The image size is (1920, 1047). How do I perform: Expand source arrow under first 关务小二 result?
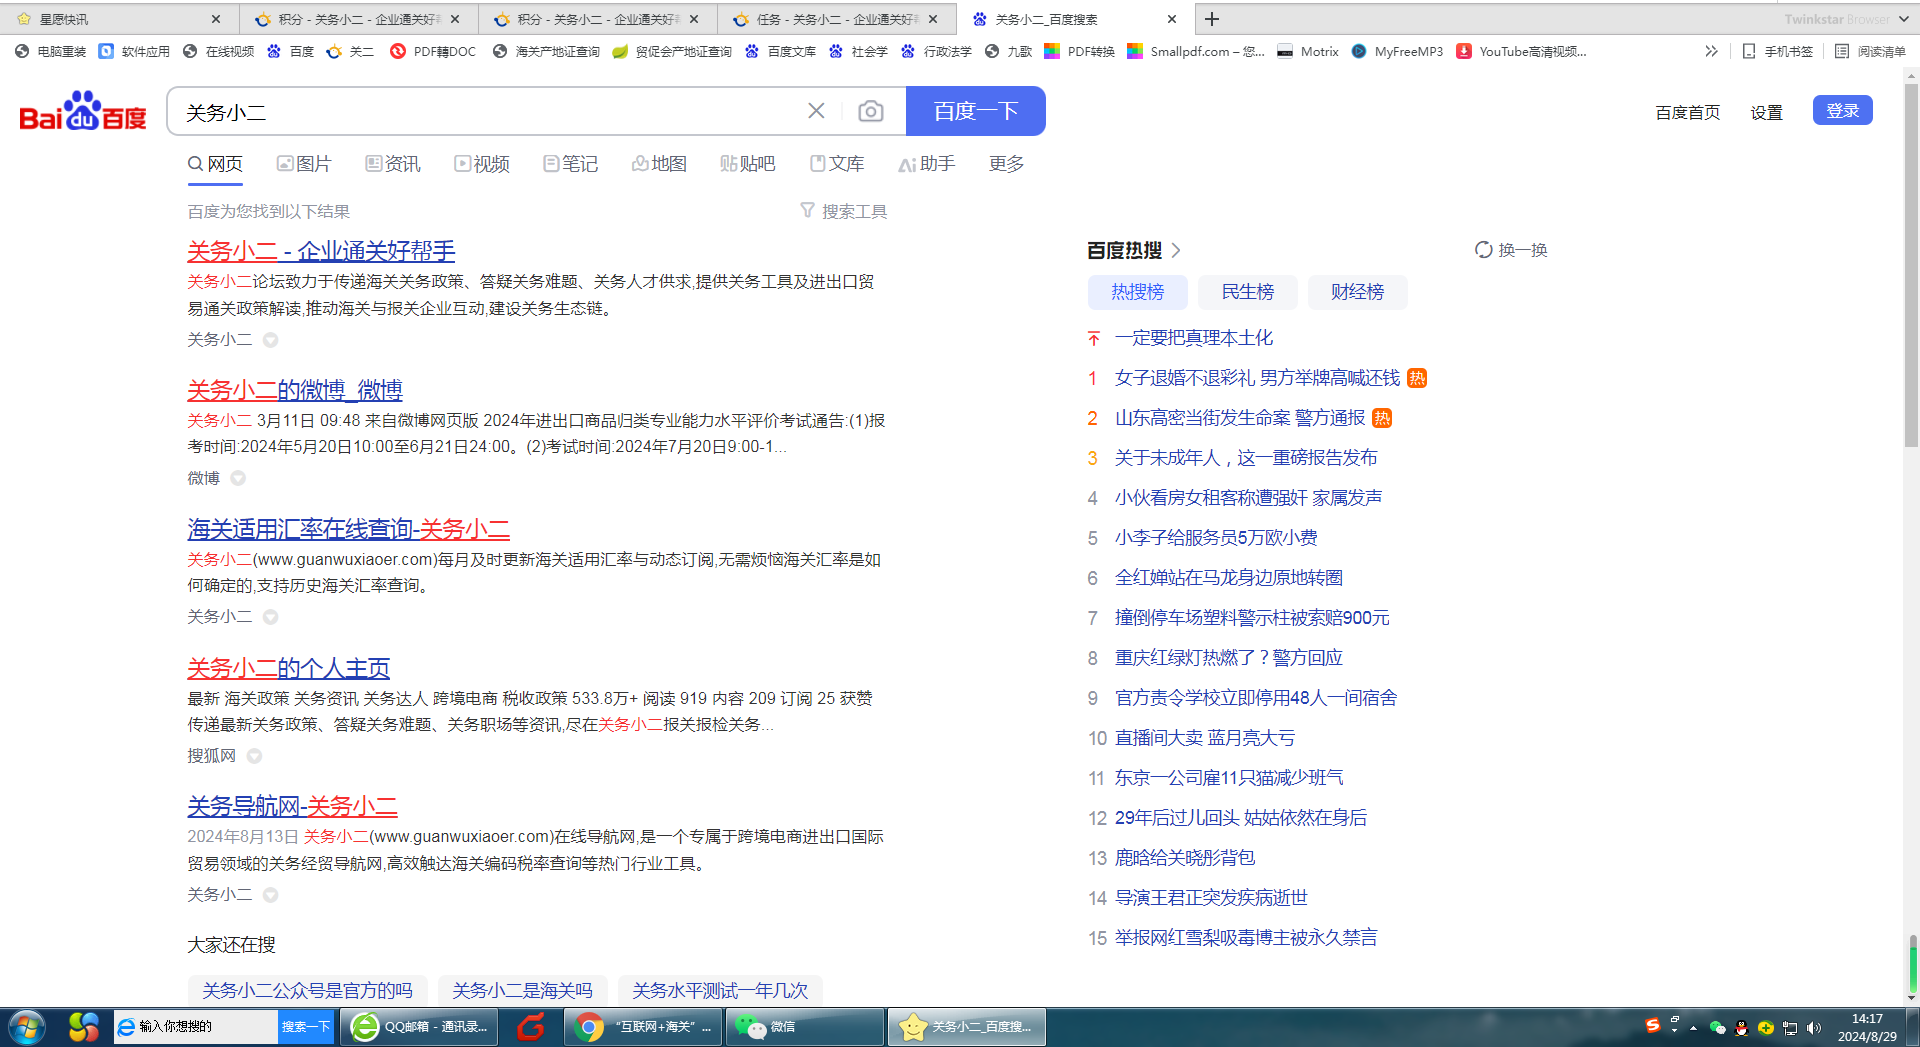[270, 340]
